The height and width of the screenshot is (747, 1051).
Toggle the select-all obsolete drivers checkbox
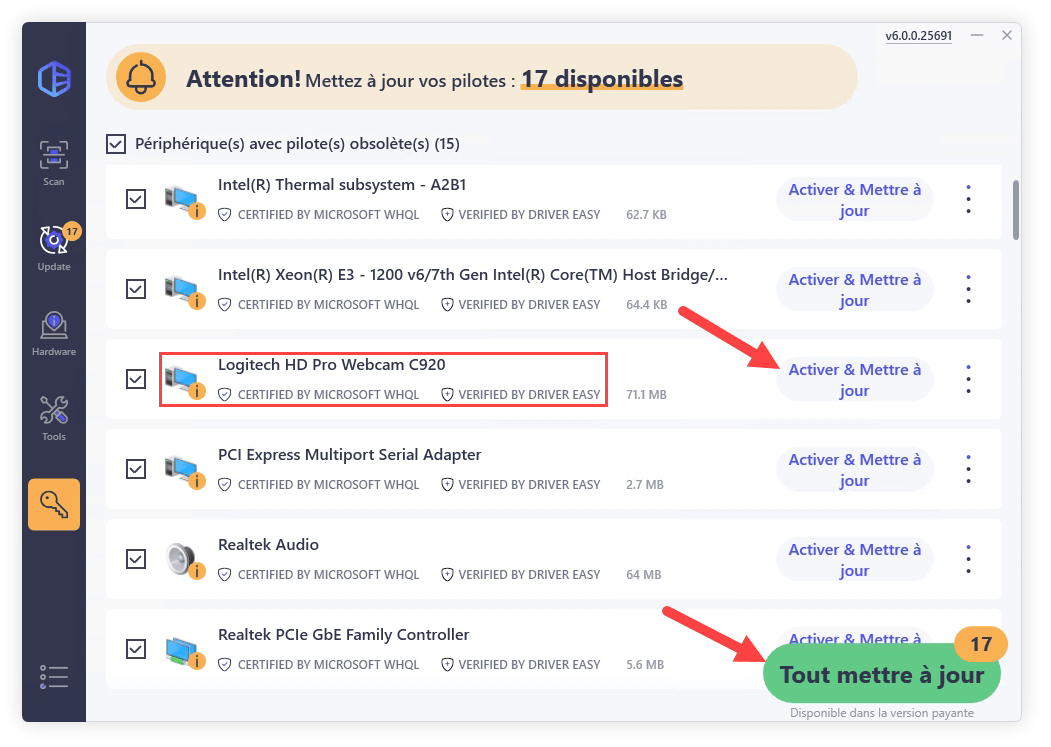[x=116, y=144]
